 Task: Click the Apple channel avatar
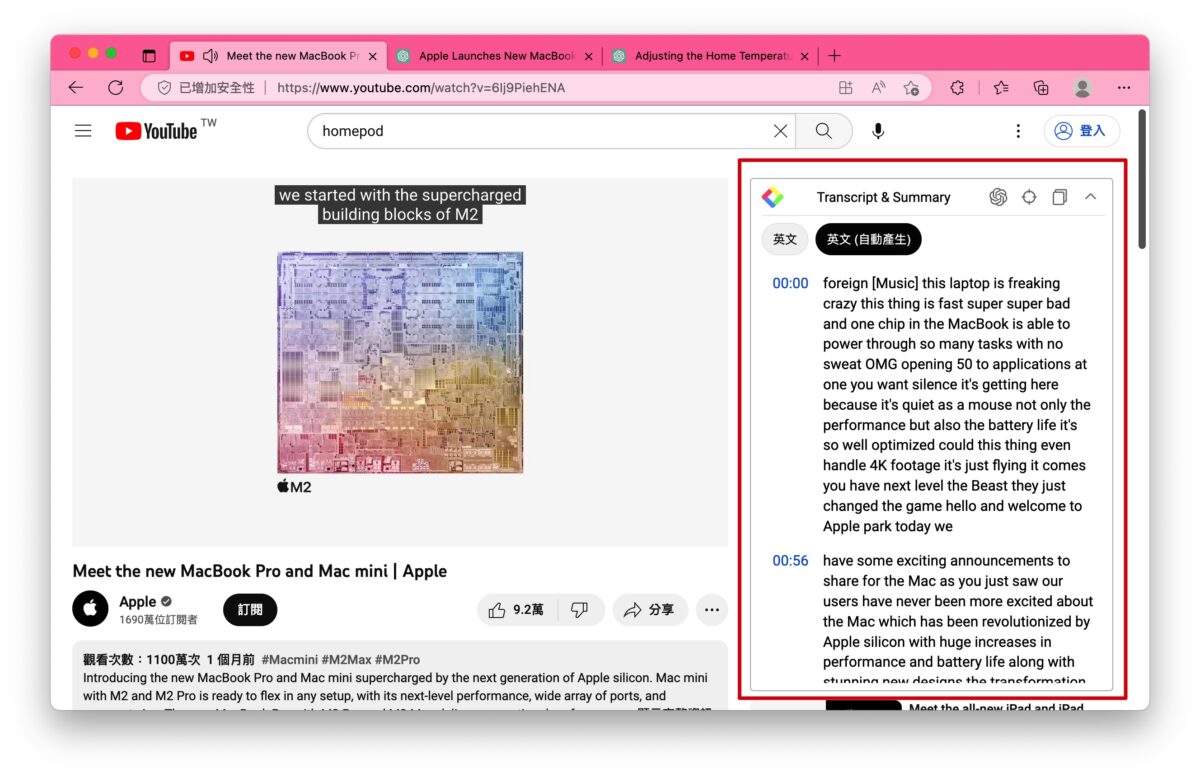(x=90, y=609)
